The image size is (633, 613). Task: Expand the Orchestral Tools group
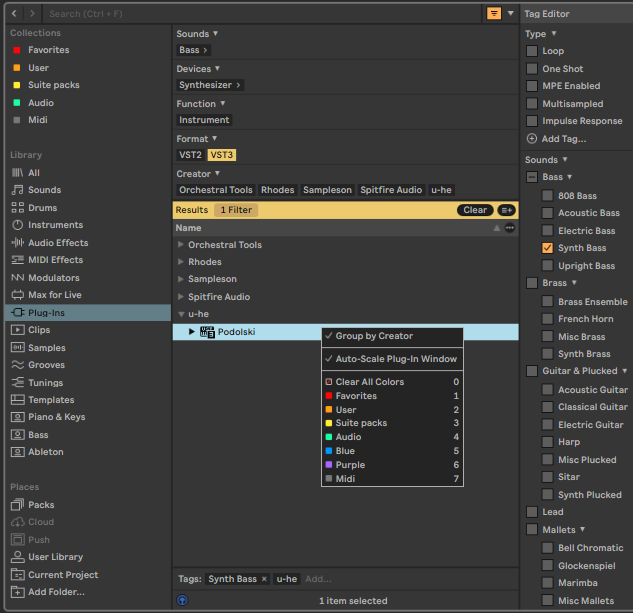point(180,245)
